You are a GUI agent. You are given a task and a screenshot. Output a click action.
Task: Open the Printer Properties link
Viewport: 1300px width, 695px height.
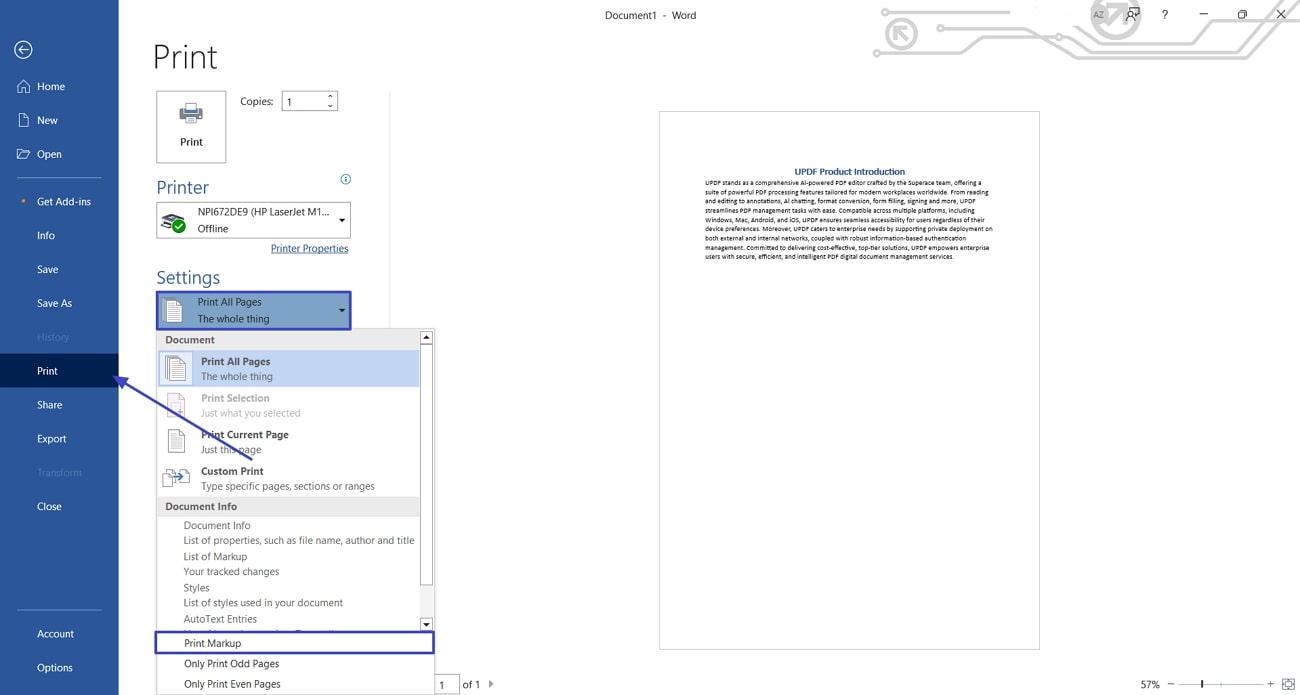tap(309, 249)
